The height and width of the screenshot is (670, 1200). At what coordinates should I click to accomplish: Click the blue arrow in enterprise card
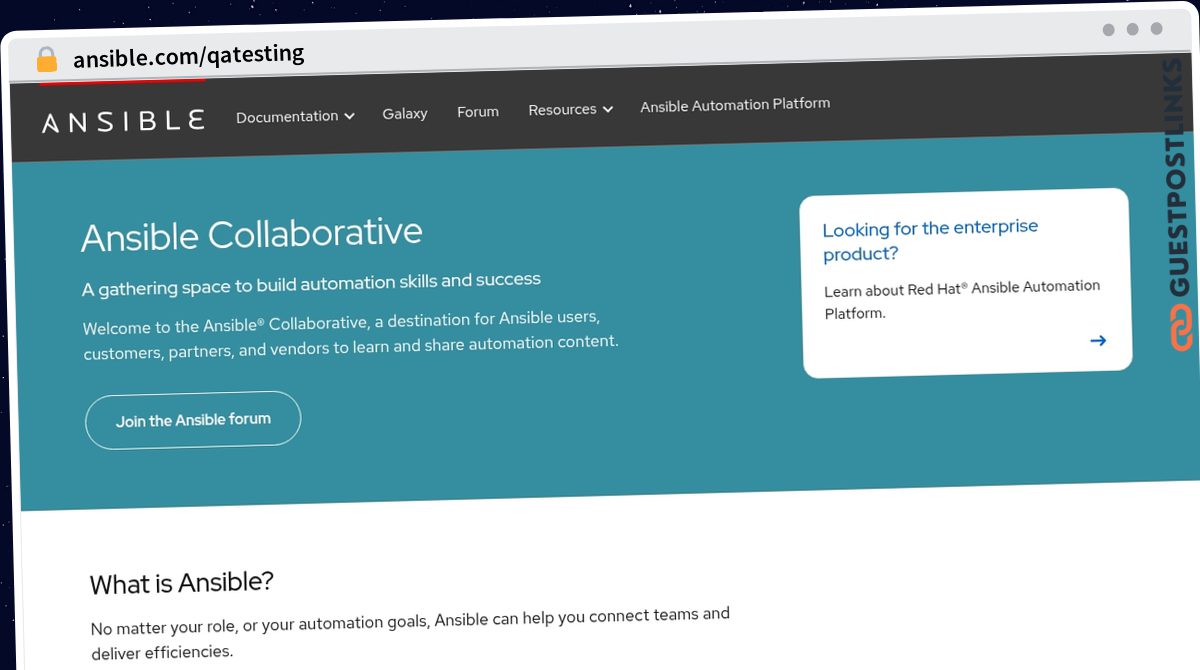[1098, 340]
